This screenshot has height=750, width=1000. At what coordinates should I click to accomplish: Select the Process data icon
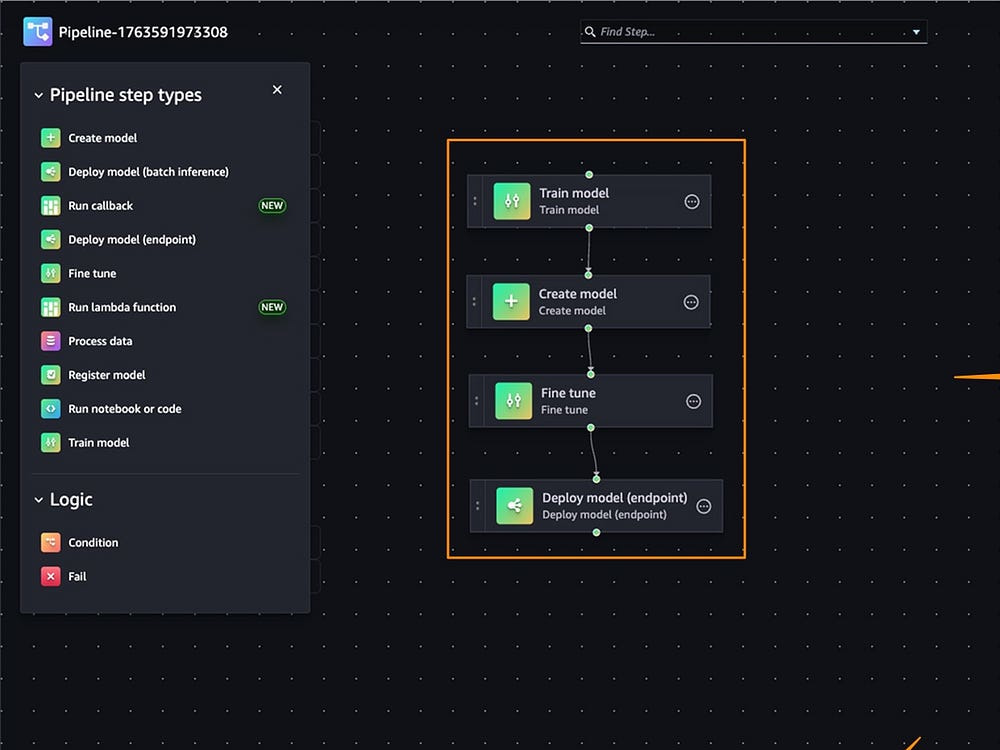pos(50,341)
